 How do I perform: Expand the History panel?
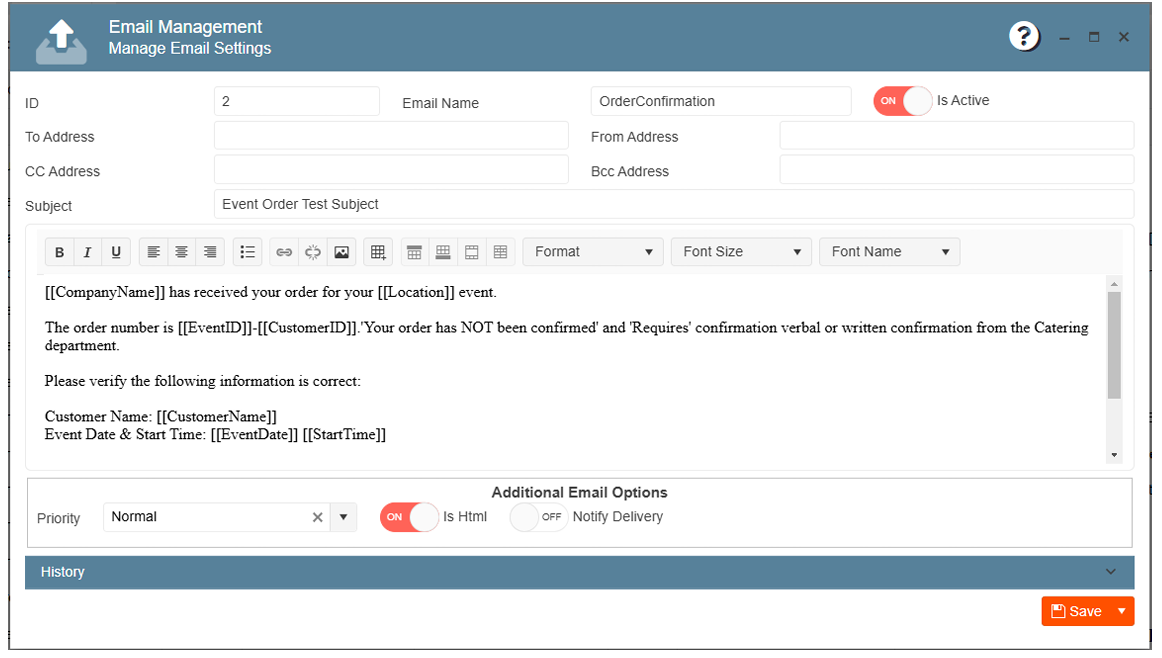pos(579,572)
